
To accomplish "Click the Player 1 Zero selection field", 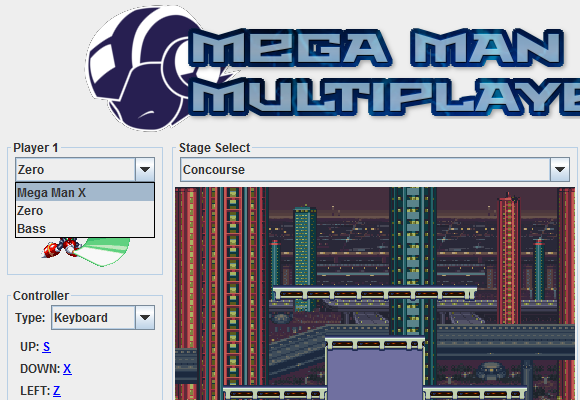I will 85,169.
